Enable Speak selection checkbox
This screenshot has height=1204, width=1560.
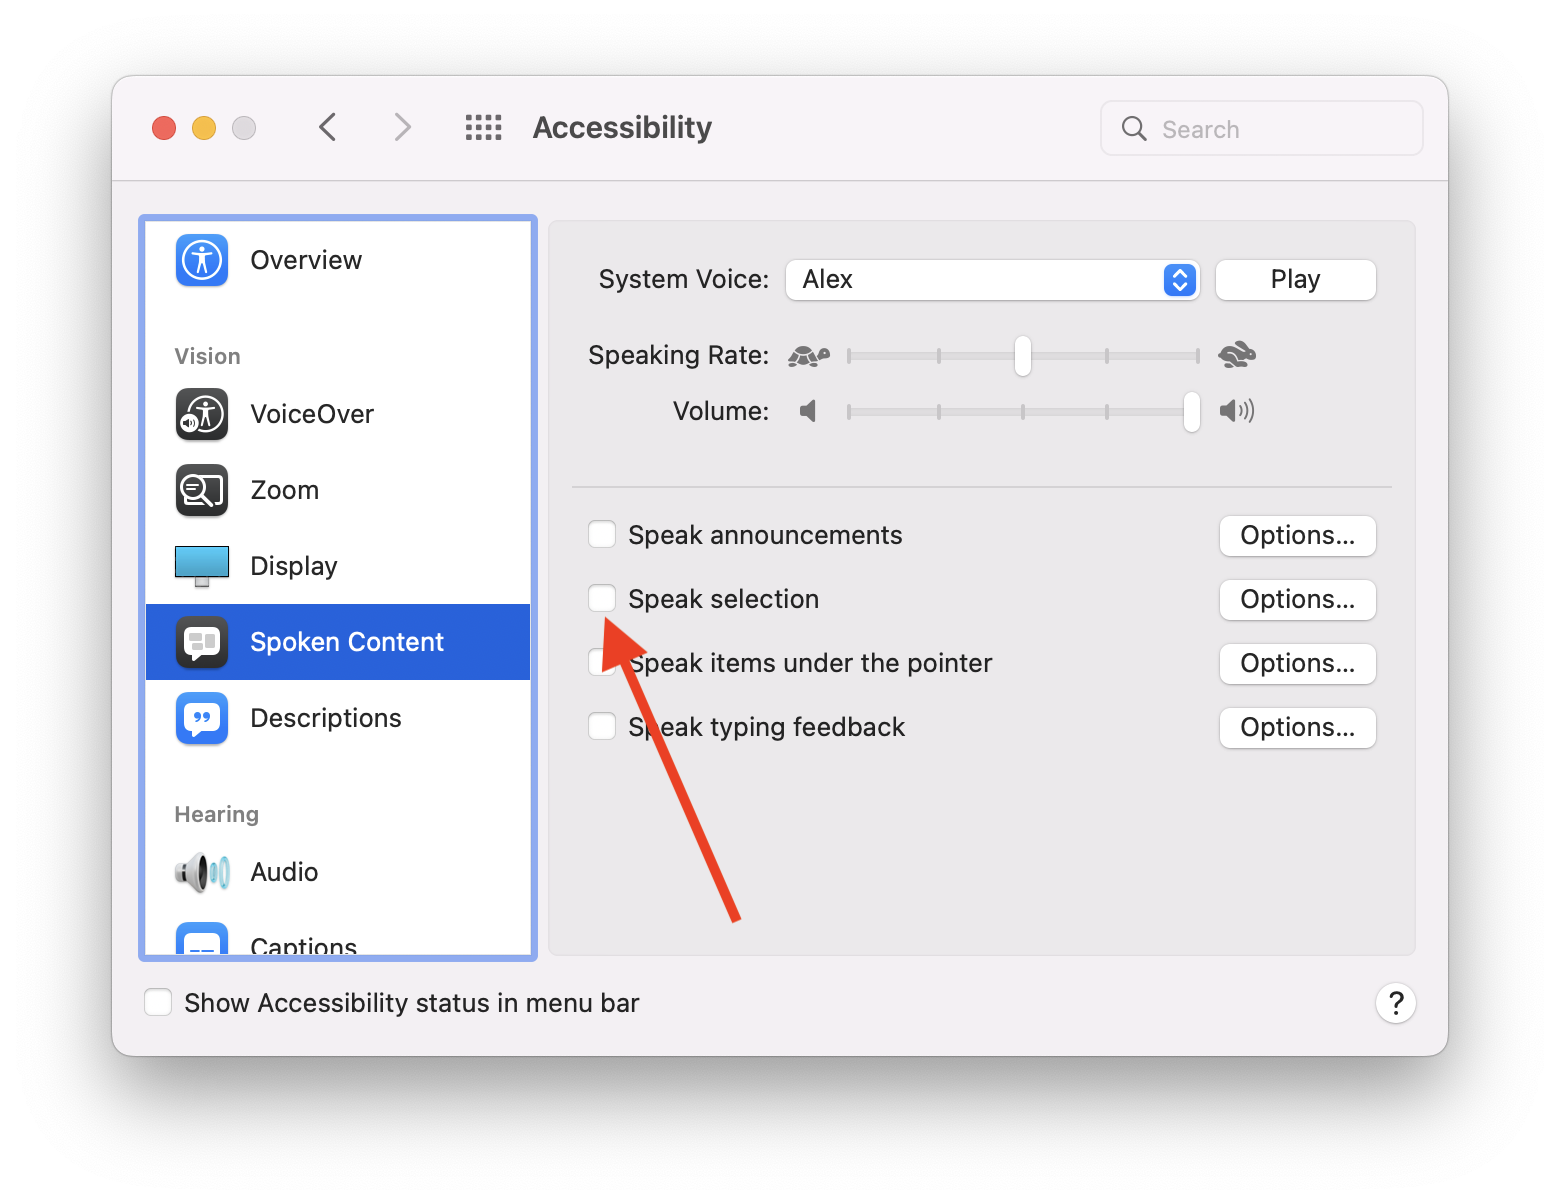pos(602,599)
